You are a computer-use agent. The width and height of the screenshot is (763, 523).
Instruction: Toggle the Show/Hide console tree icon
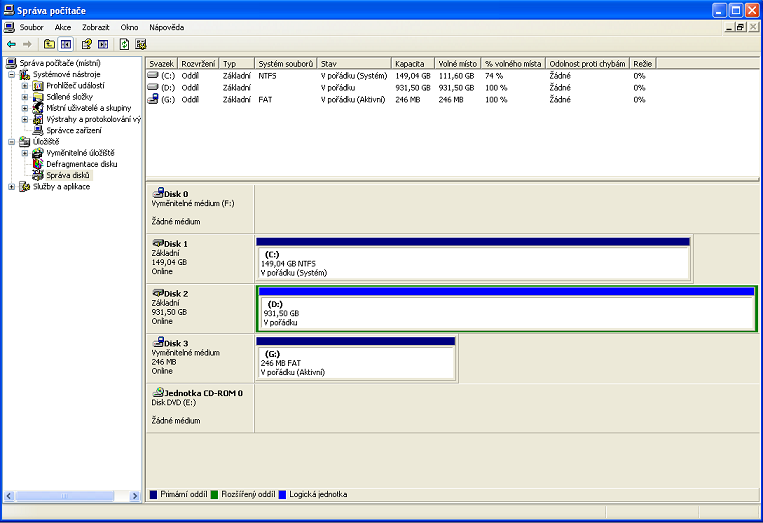66,44
